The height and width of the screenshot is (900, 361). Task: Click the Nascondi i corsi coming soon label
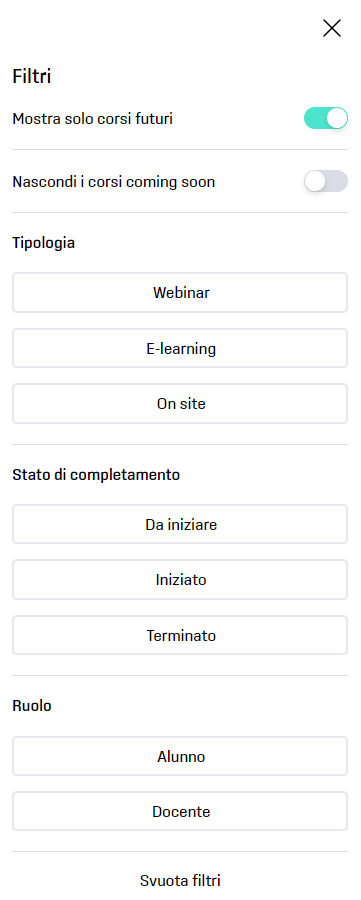(x=114, y=182)
